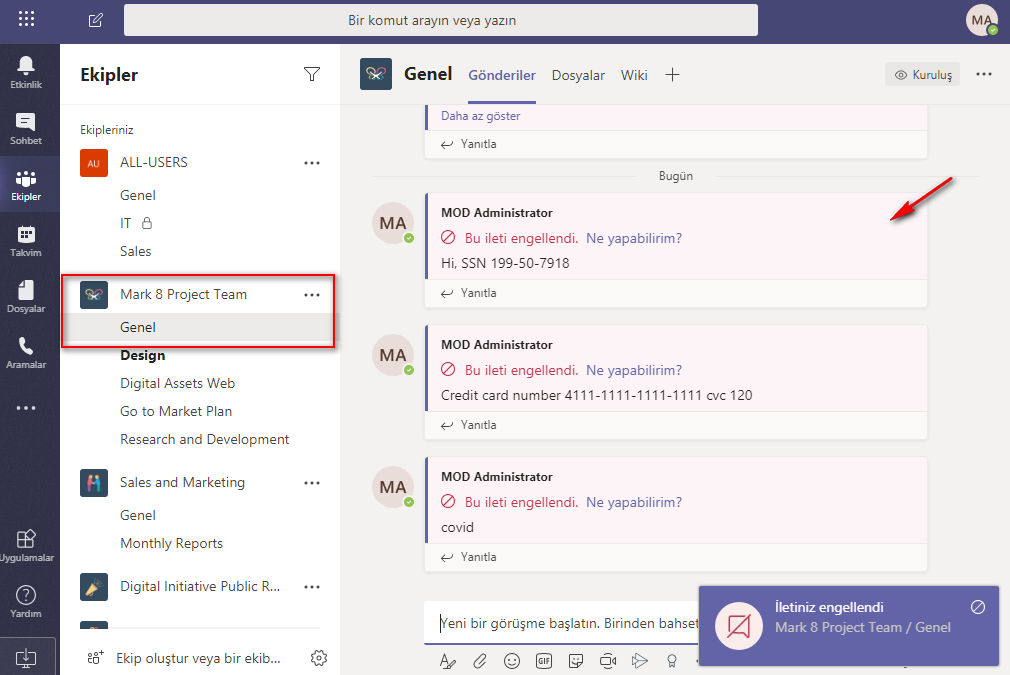This screenshot has height=675, width=1010.
Task: Open the Wiki tab
Action: pyautogui.click(x=634, y=75)
